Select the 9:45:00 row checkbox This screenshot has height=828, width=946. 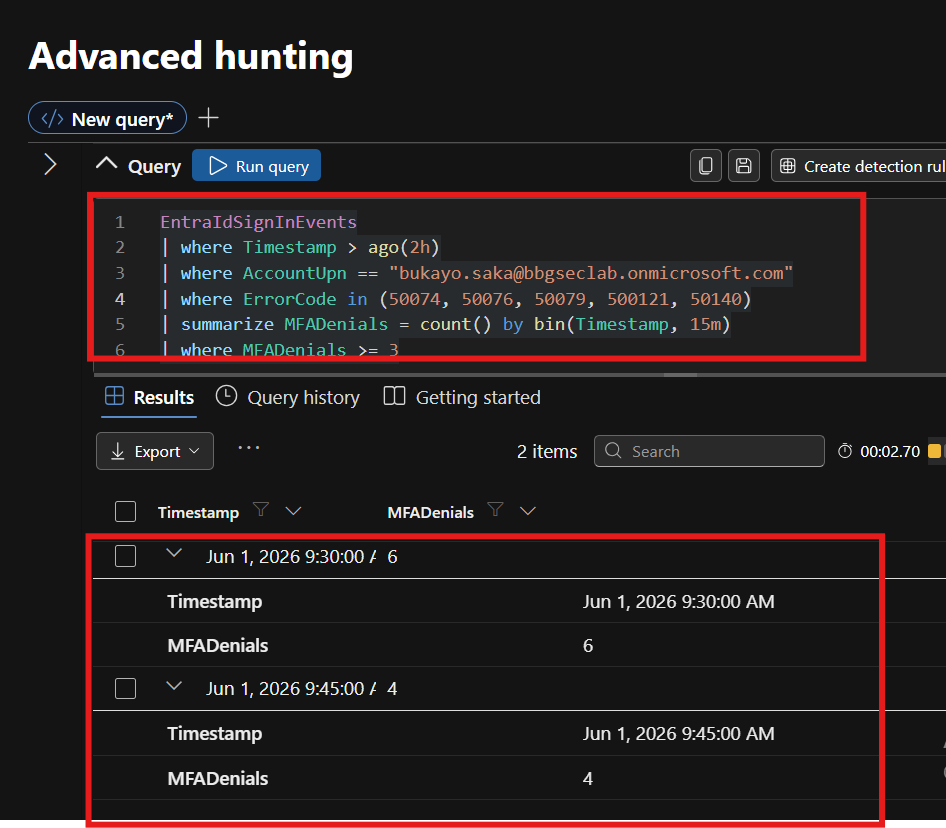click(x=125, y=688)
